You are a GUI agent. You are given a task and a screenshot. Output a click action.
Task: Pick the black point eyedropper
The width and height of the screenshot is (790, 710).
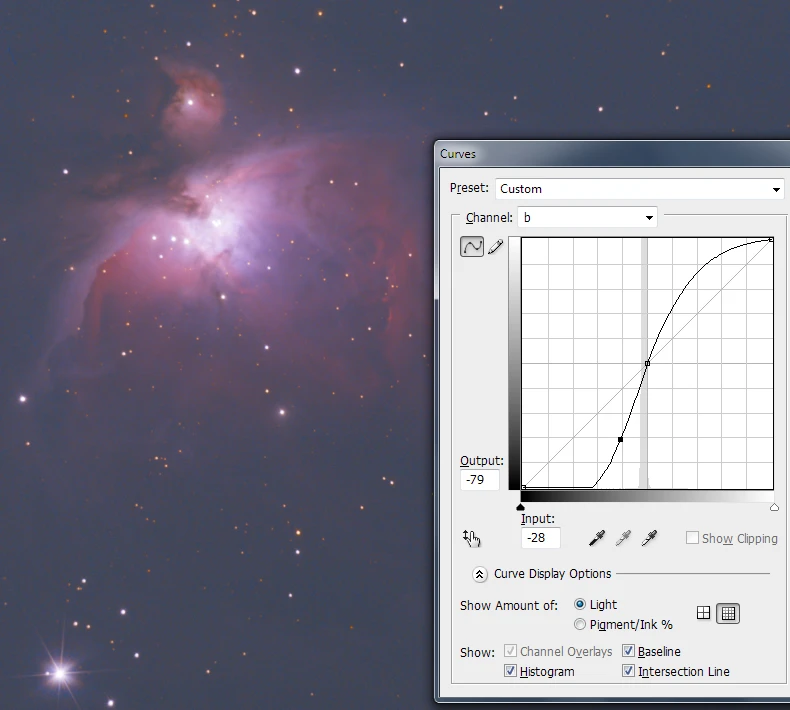597,538
